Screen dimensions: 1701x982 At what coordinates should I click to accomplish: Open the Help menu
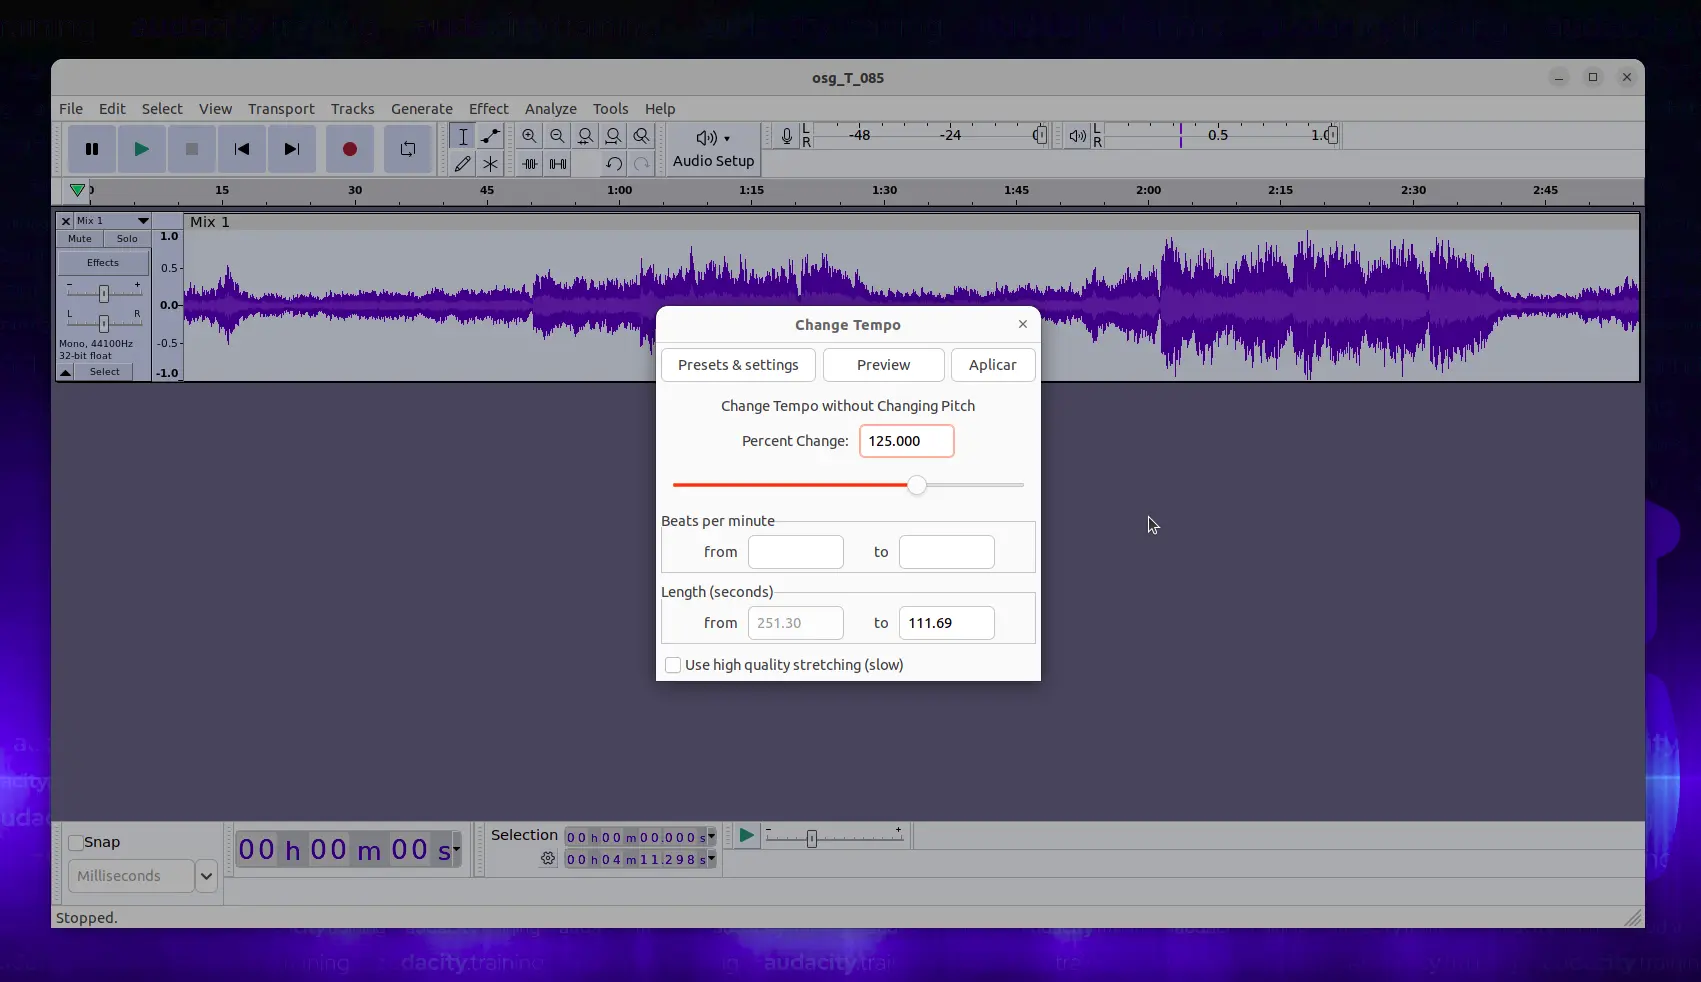(660, 109)
